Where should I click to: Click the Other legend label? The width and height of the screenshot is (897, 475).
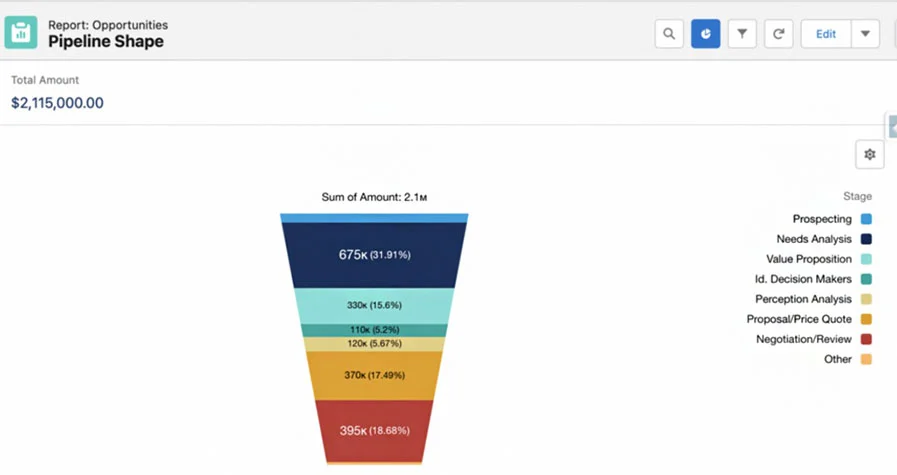tap(838, 359)
